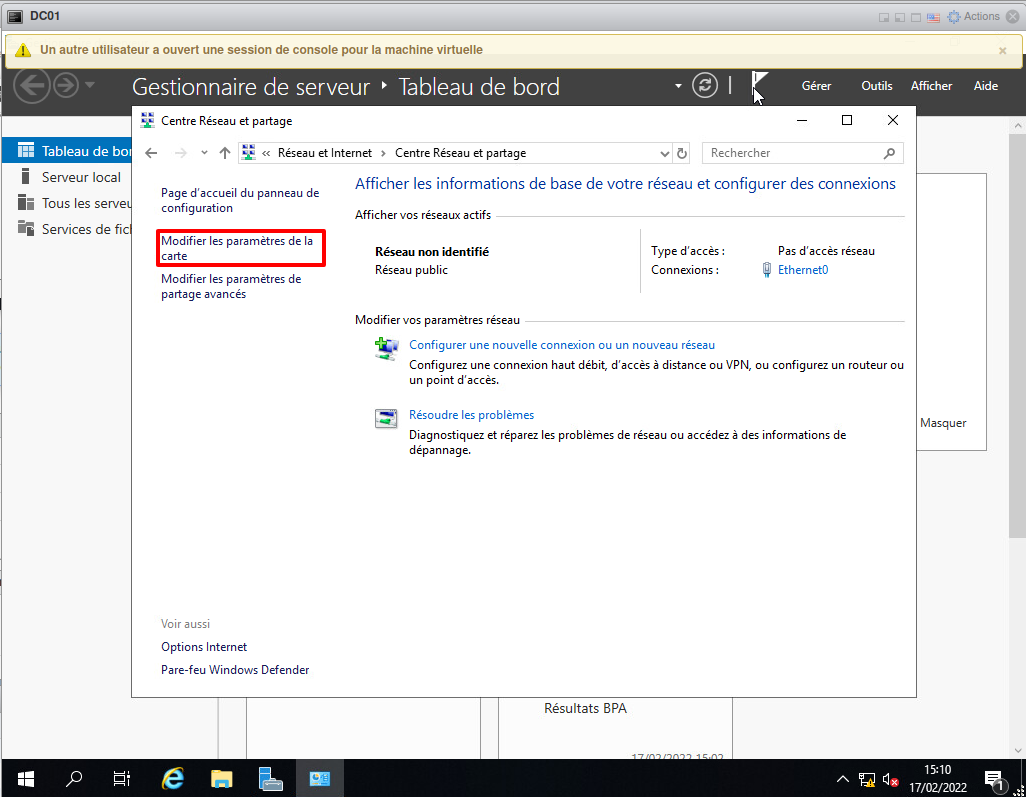Go up one level with the up arrow
Viewport: 1026px width, 797px height.
point(225,153)
